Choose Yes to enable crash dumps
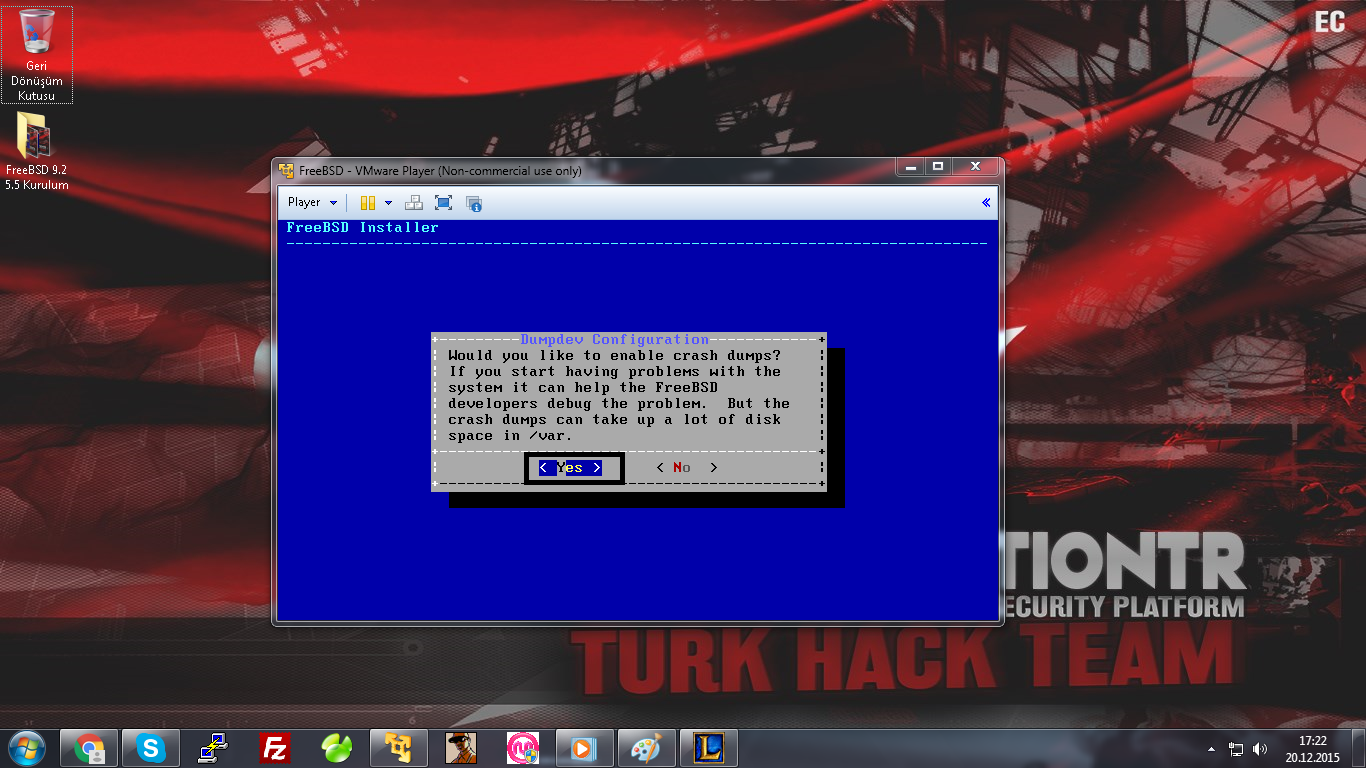Image resolution: width=1366 pixels, height=768 pixels. pyautogui.click(x=570, y=467)
